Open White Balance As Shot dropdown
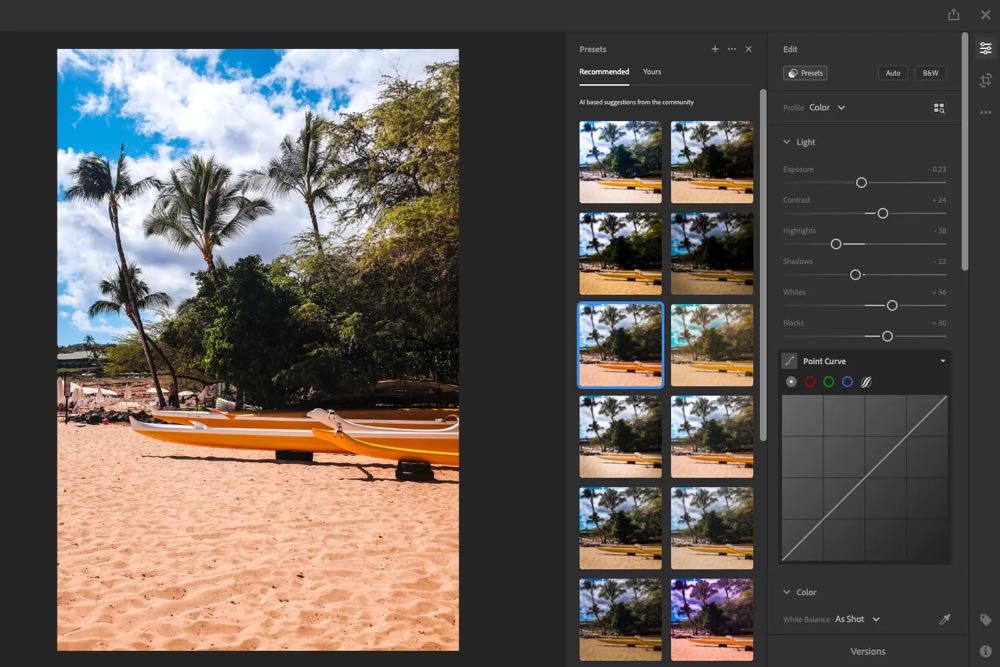Image resolution: width=1000 pixels, height=667 pixels. click(x=857, y=620)
